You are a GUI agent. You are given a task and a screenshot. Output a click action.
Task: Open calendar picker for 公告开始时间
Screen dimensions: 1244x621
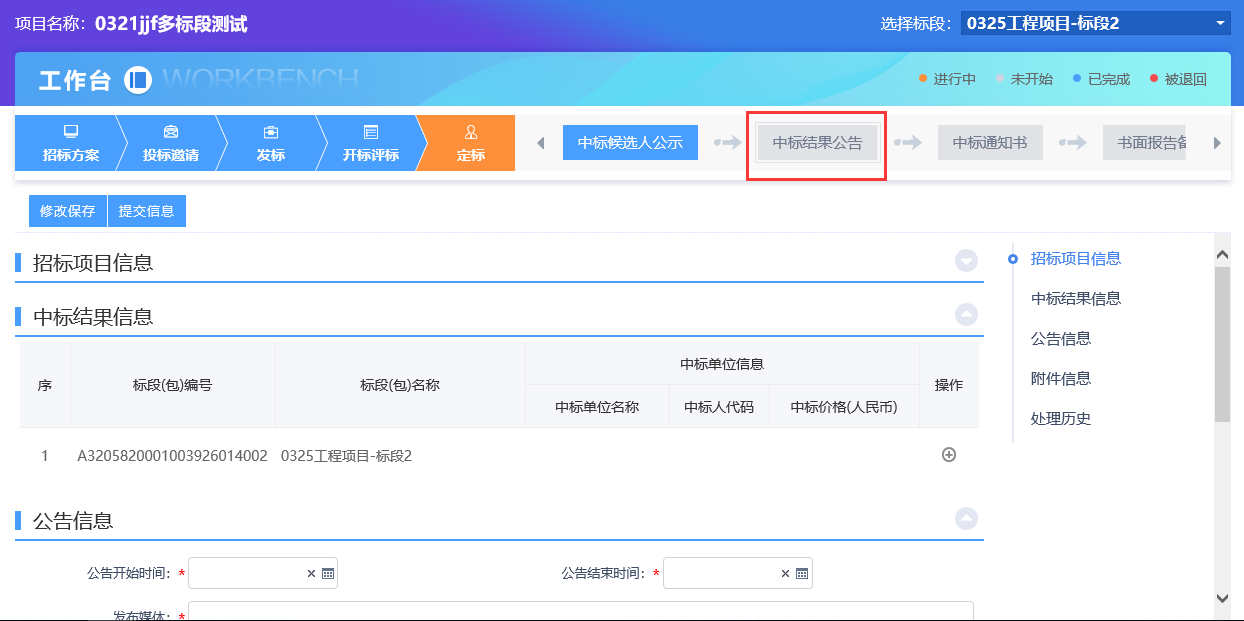pos(328,574)
